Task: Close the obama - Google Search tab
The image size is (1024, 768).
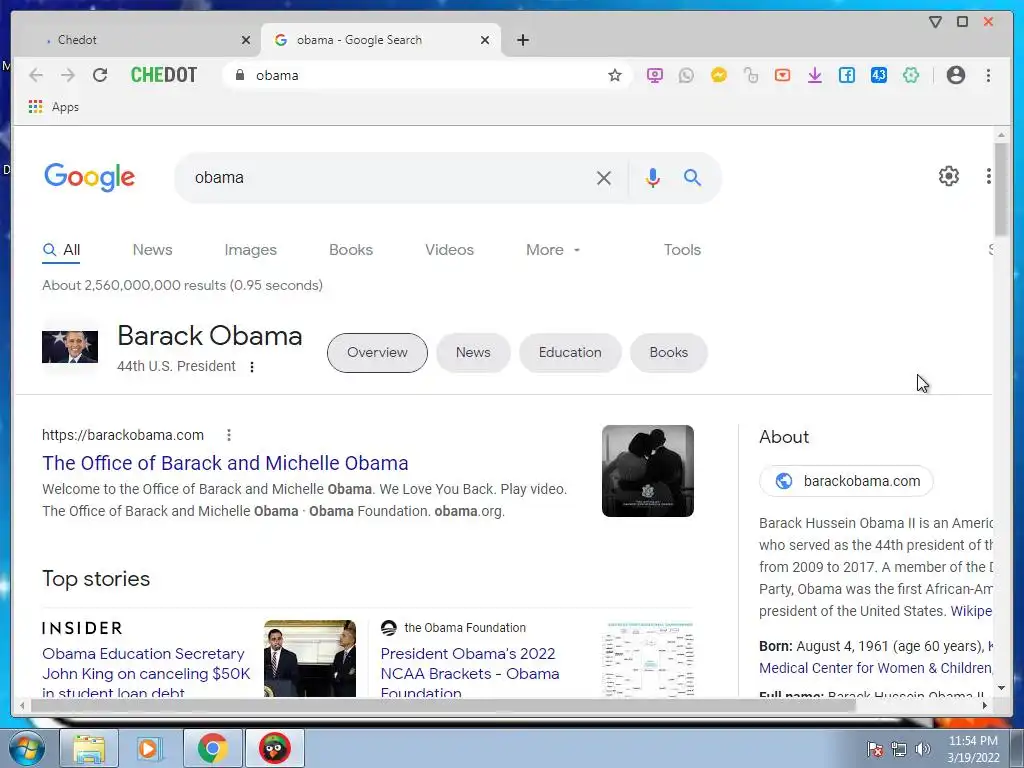Action: [x=485, y=40]
